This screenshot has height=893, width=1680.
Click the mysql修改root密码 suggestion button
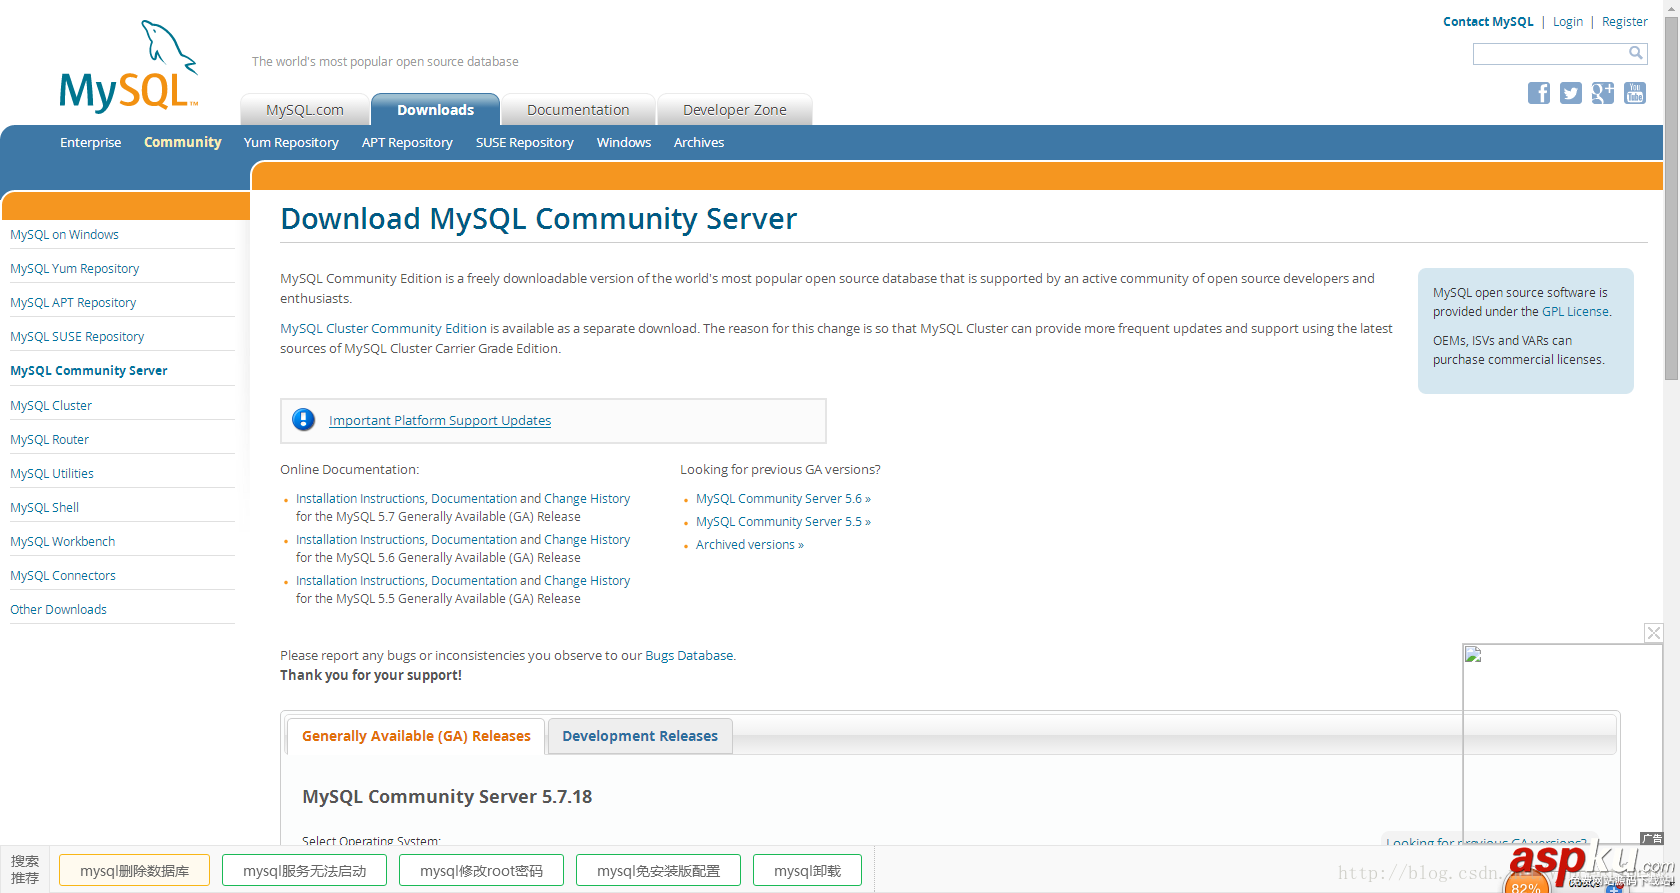481,871
